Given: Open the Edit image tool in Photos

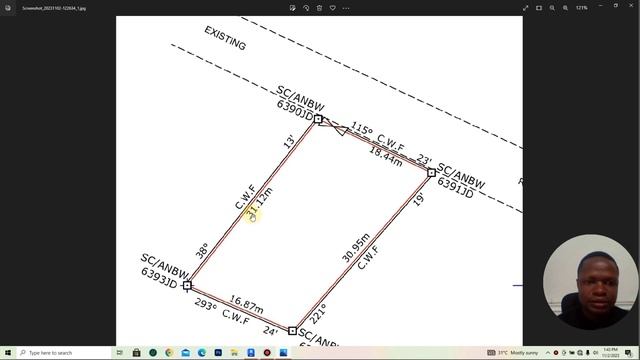Looking at the screenshot, I should pyautogui.click(x=292, y=8).
